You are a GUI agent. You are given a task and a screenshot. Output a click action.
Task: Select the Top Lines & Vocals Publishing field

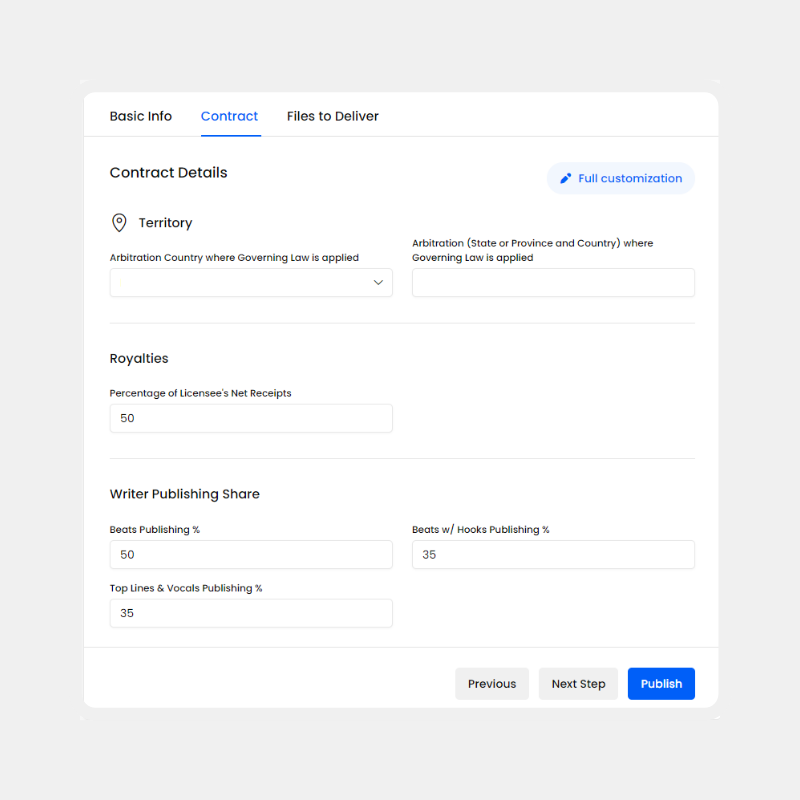point(250,613)
